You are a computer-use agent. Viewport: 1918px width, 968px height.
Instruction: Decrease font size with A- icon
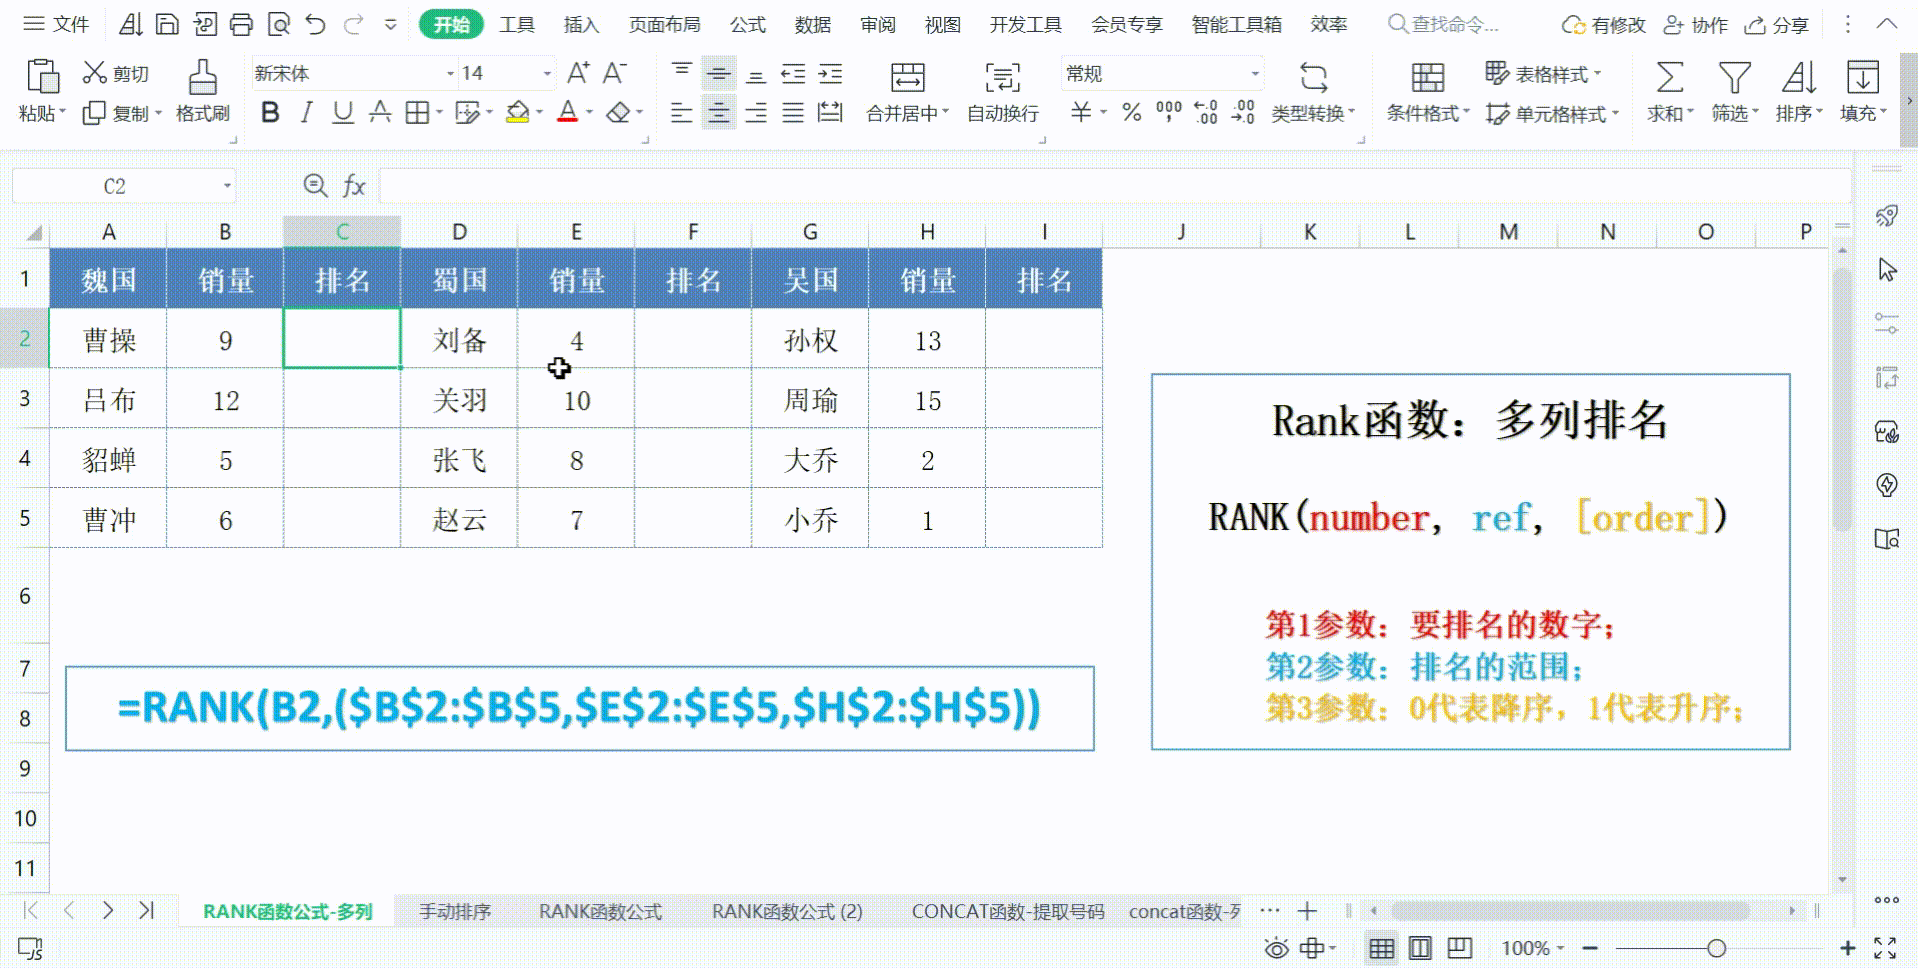point(614,73)
